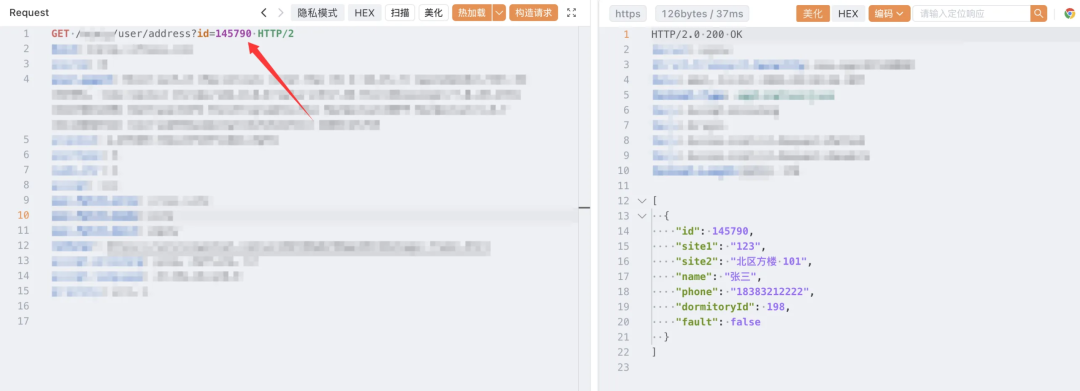This screenshot has height=391, width=1080.
Task: Collapse the JSON object at line 13
Action: pos(642,216)
